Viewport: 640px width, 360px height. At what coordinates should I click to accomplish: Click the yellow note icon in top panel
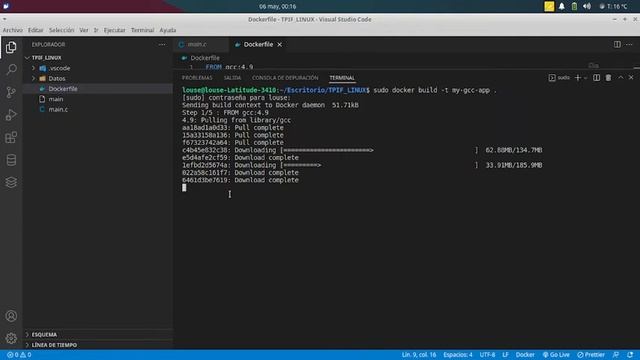click(x=549, y=6)
